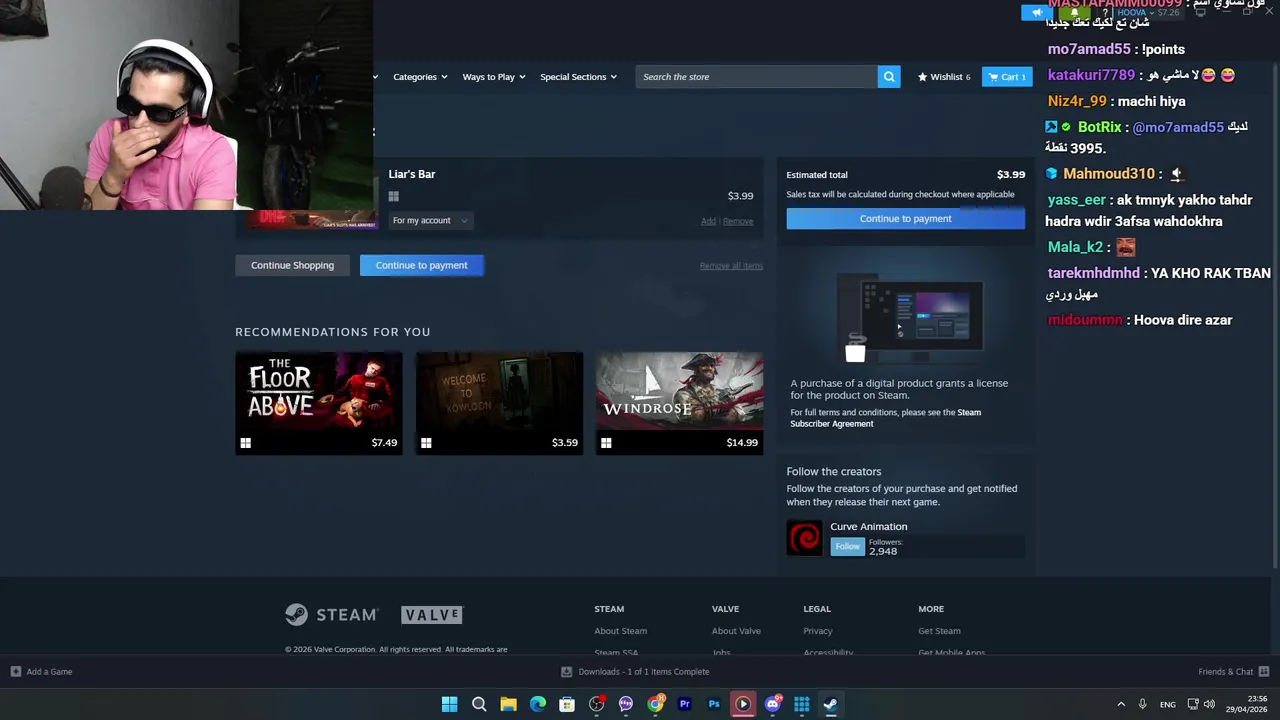Image resolution: width=1280 pixels, height=720 pixels.
Task: Switch to OBS Studio in the taskbar
Action: click(x=596, y=704)
